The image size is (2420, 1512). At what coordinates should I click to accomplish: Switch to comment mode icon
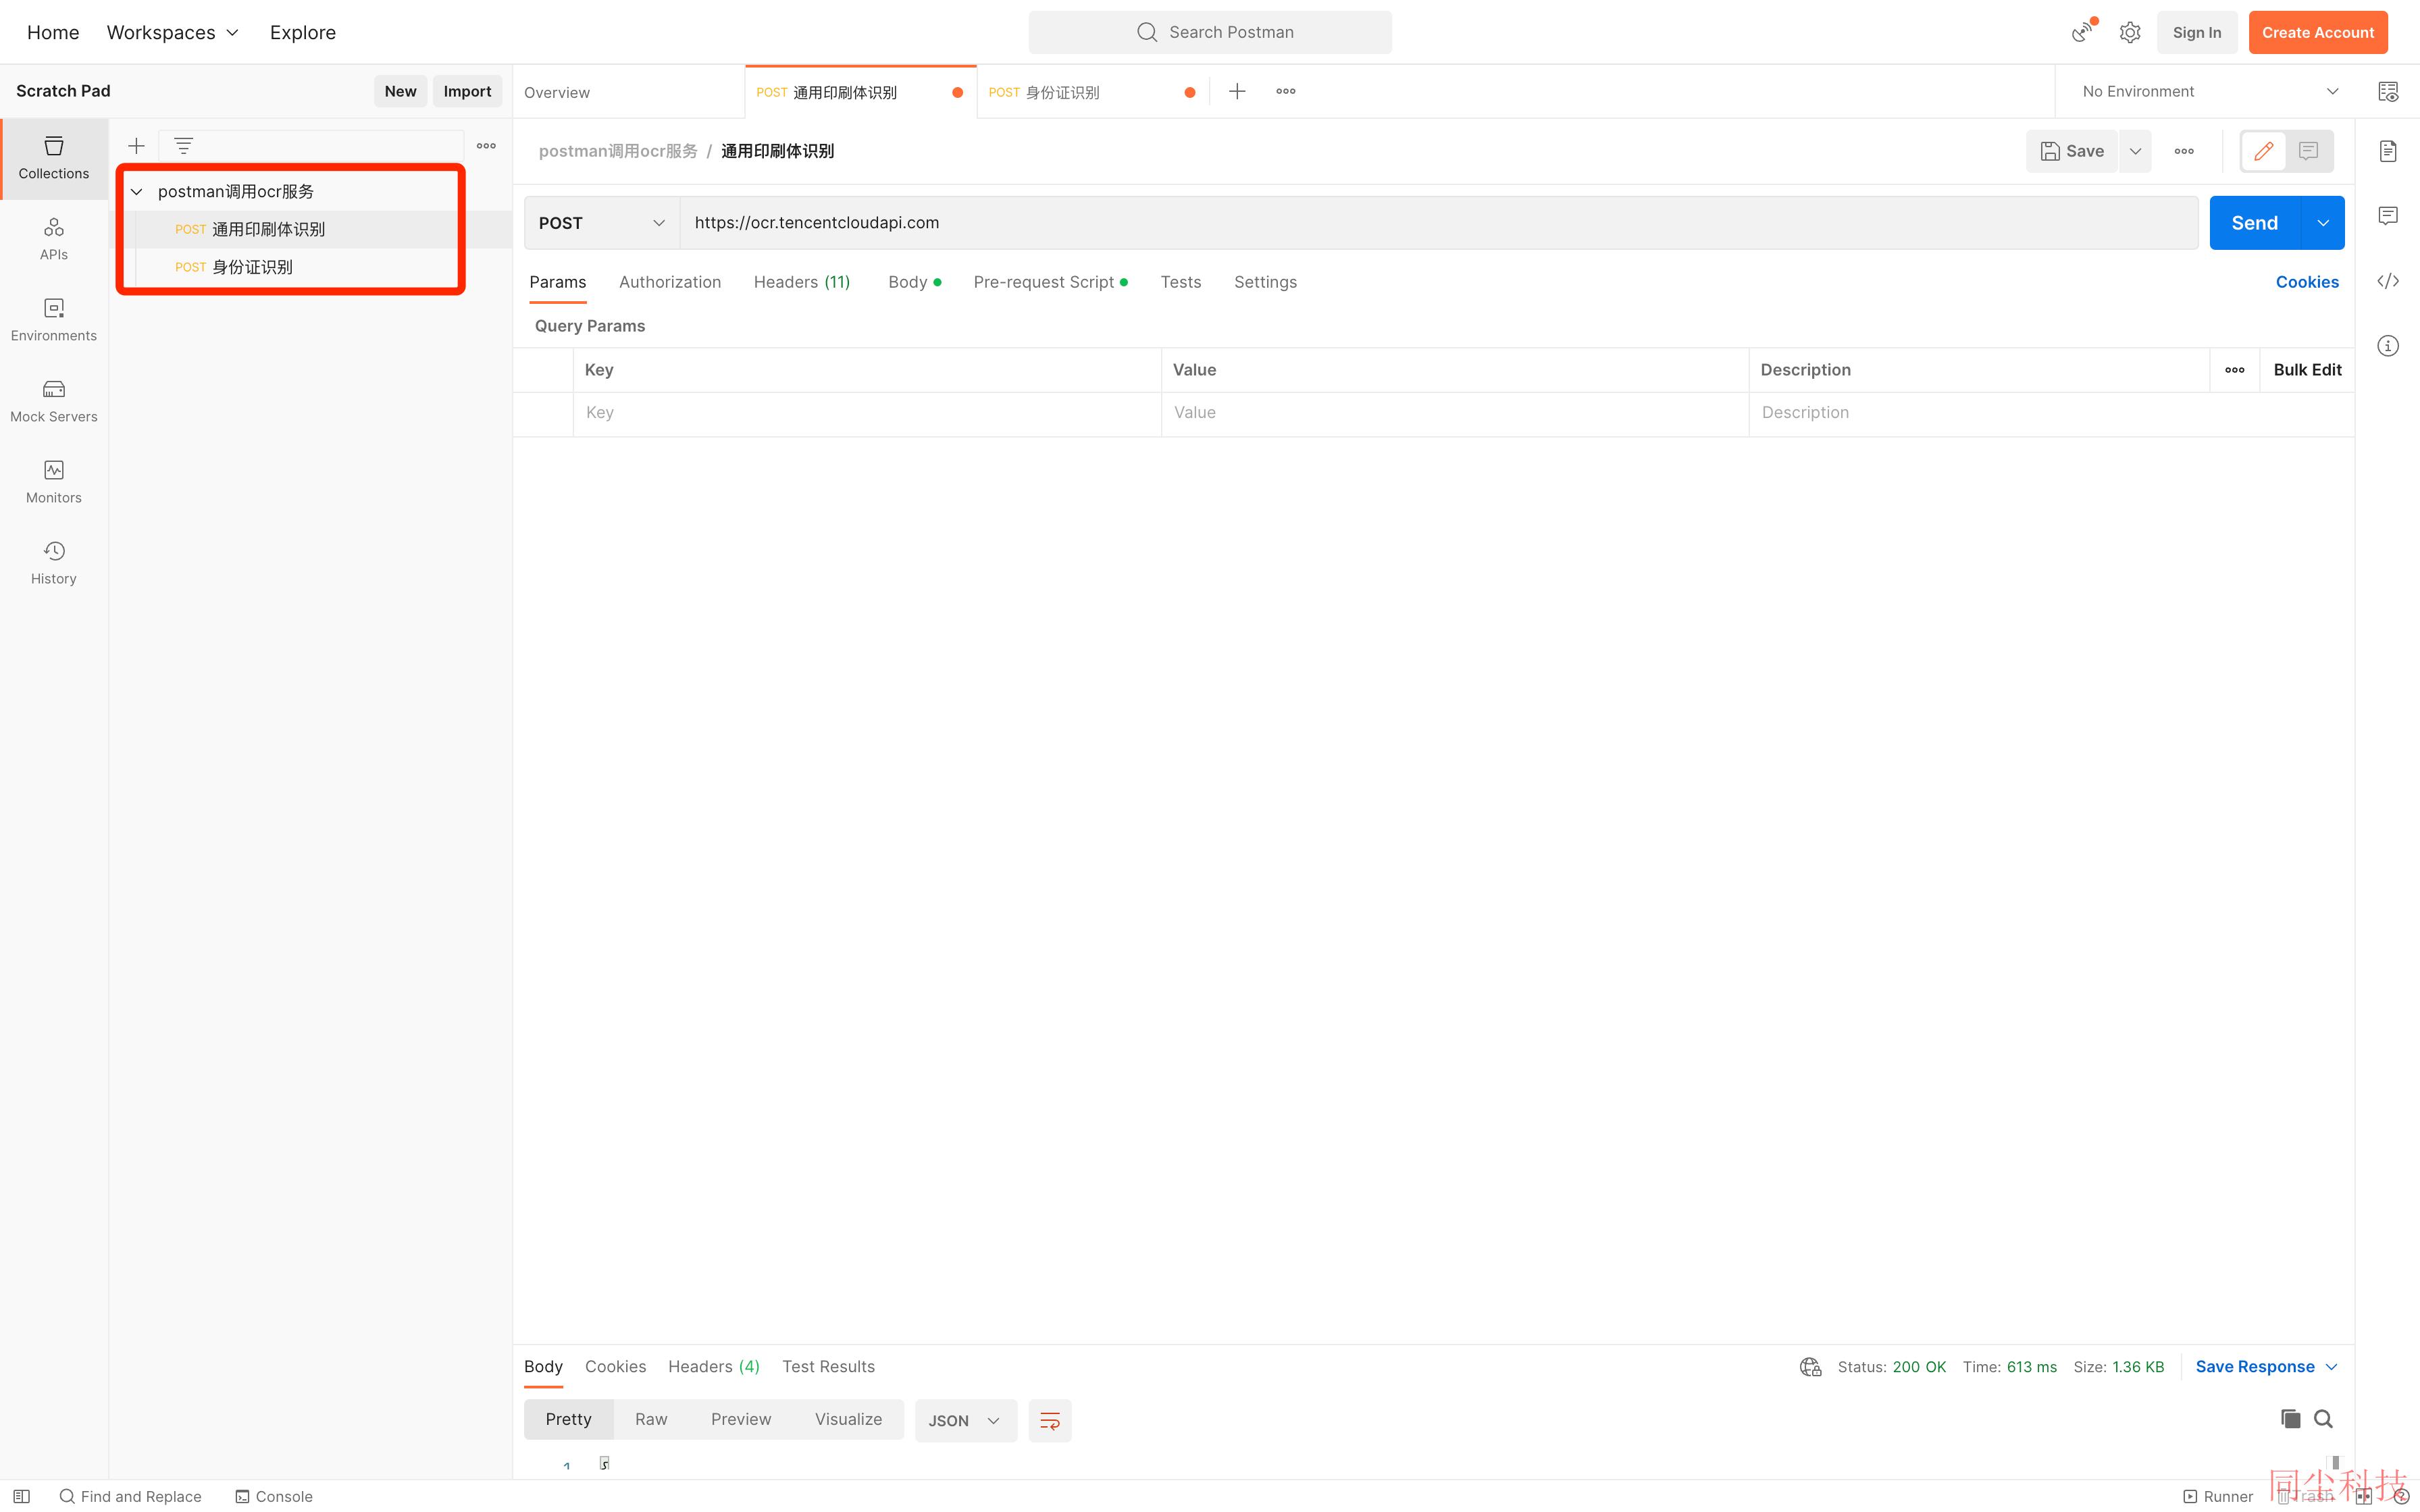point(2308,151)
